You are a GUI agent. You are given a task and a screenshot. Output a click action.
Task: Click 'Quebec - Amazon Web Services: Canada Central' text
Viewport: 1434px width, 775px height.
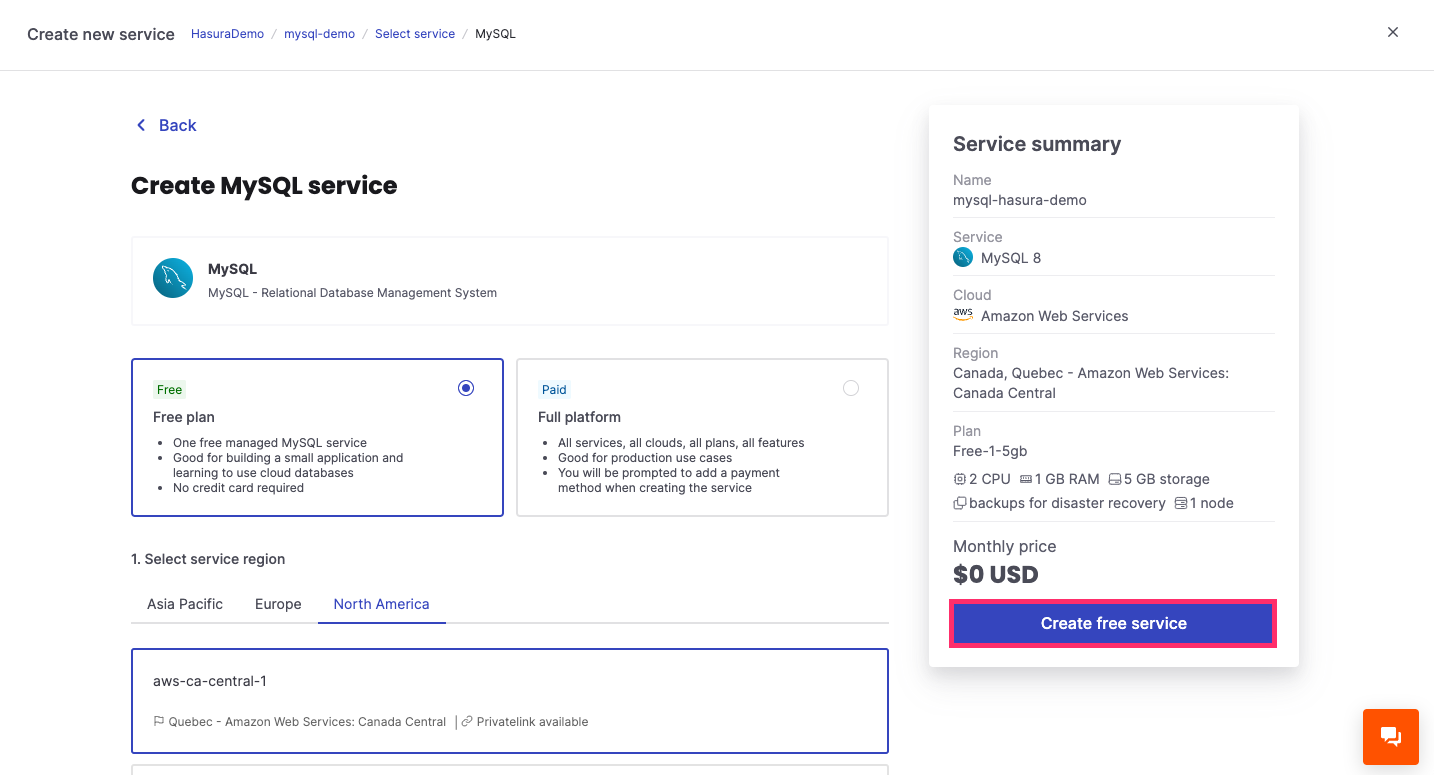click(307, 721)
